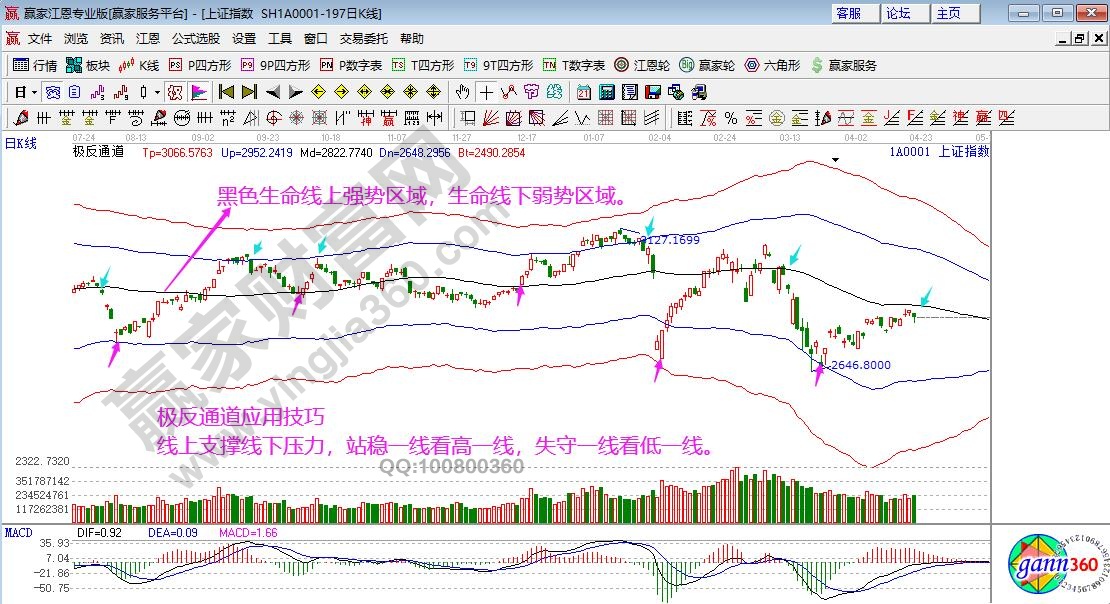Click the save floppy disk icon
Image resolution: width=1110 pixels, height=604 pixels.
[x=653, y=92]
